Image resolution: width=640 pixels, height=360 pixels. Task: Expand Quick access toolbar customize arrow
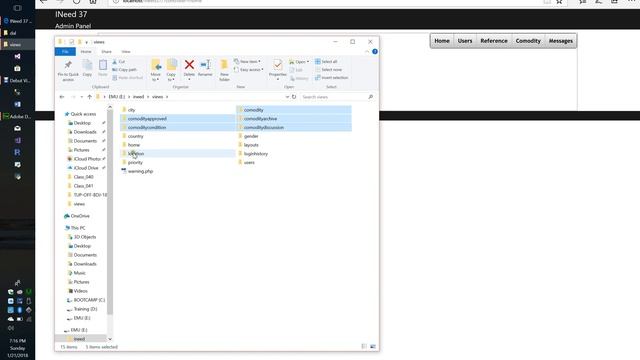click(87, 42)
